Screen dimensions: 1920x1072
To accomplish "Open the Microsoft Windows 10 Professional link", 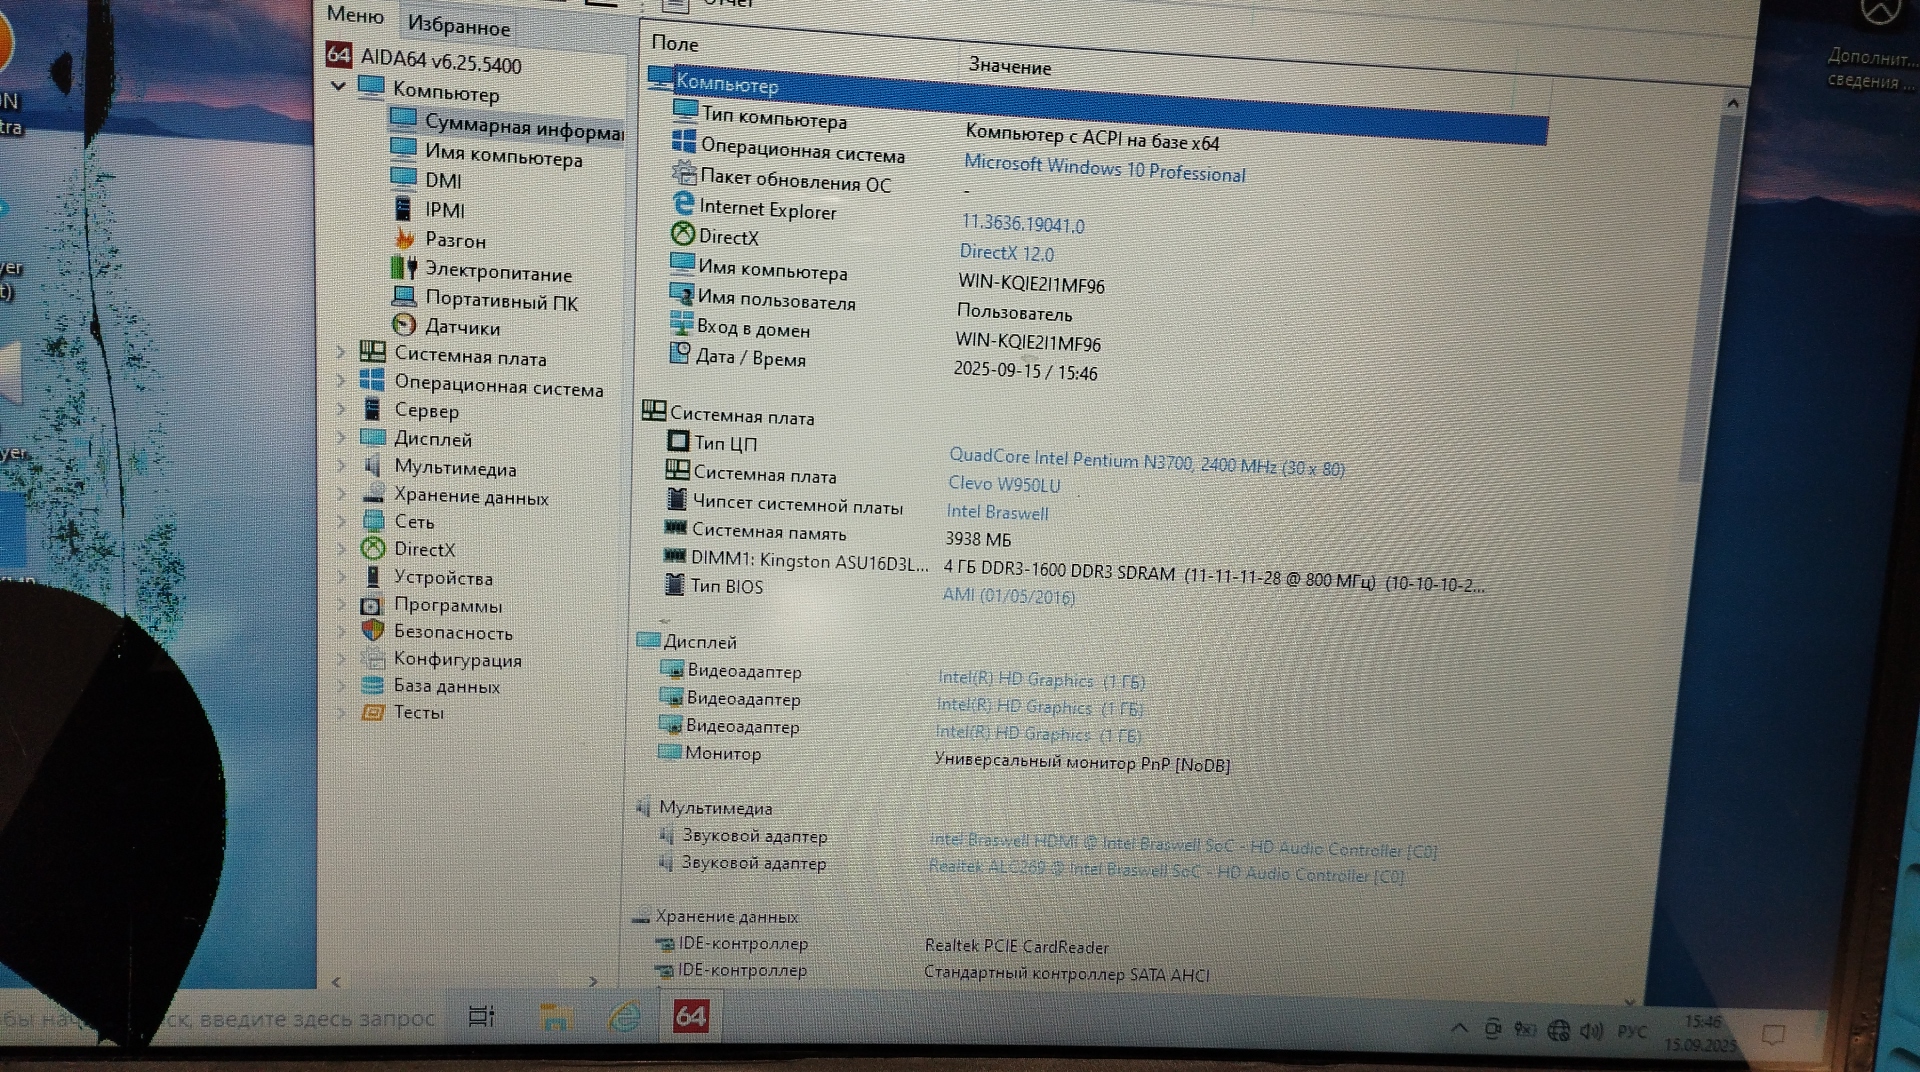I will pyautogui.click(x=1104, y=168).
